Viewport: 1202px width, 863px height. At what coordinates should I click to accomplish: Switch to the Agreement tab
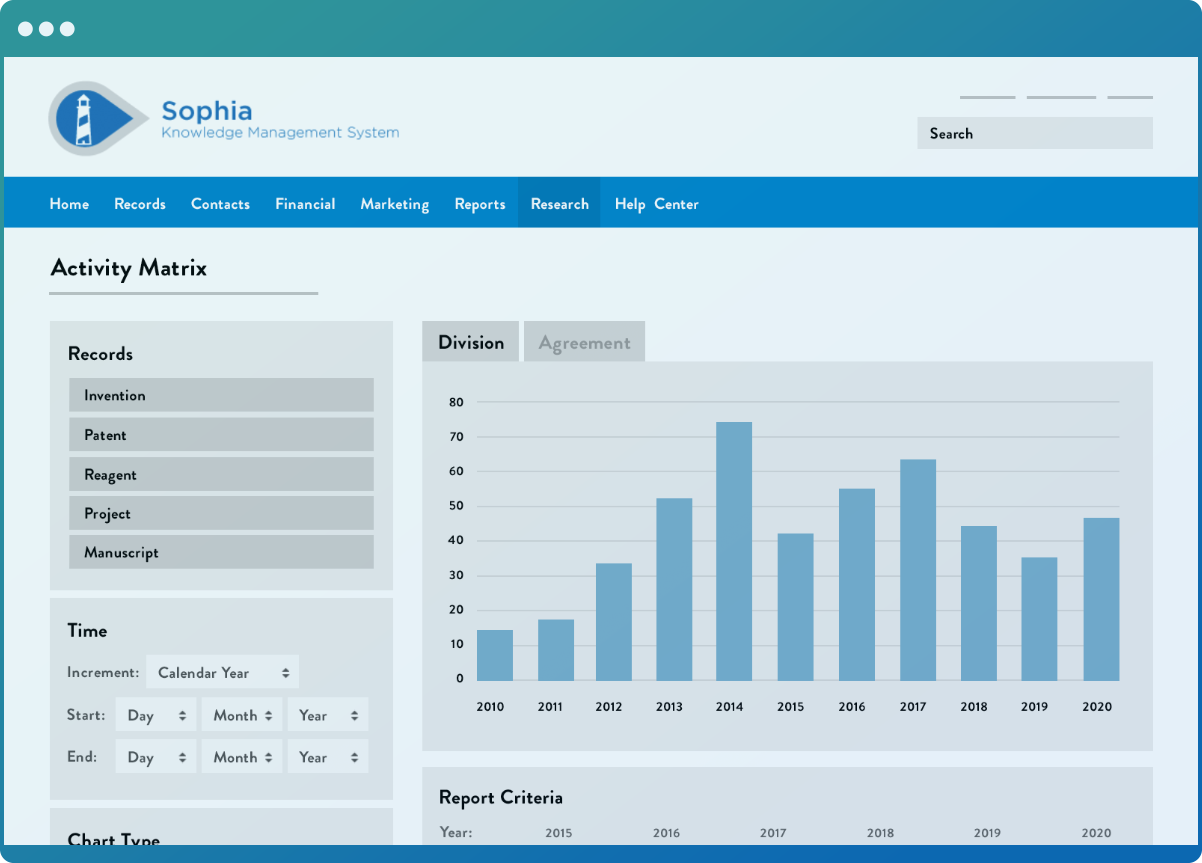coord(584,341)
